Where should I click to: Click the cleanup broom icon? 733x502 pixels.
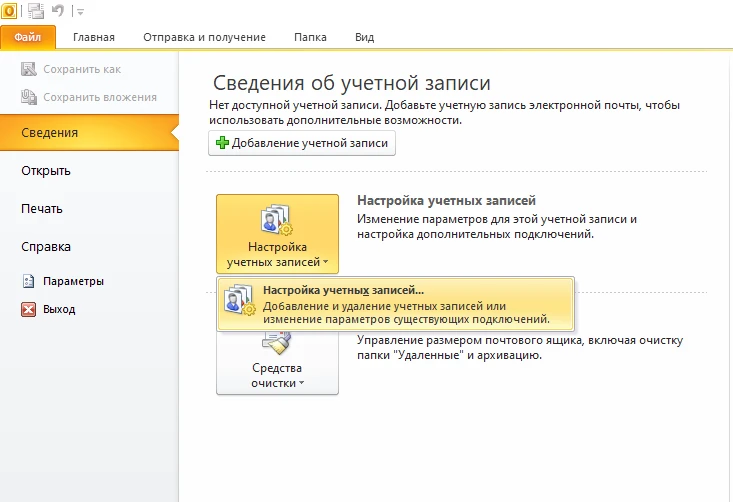click(276, 344)
